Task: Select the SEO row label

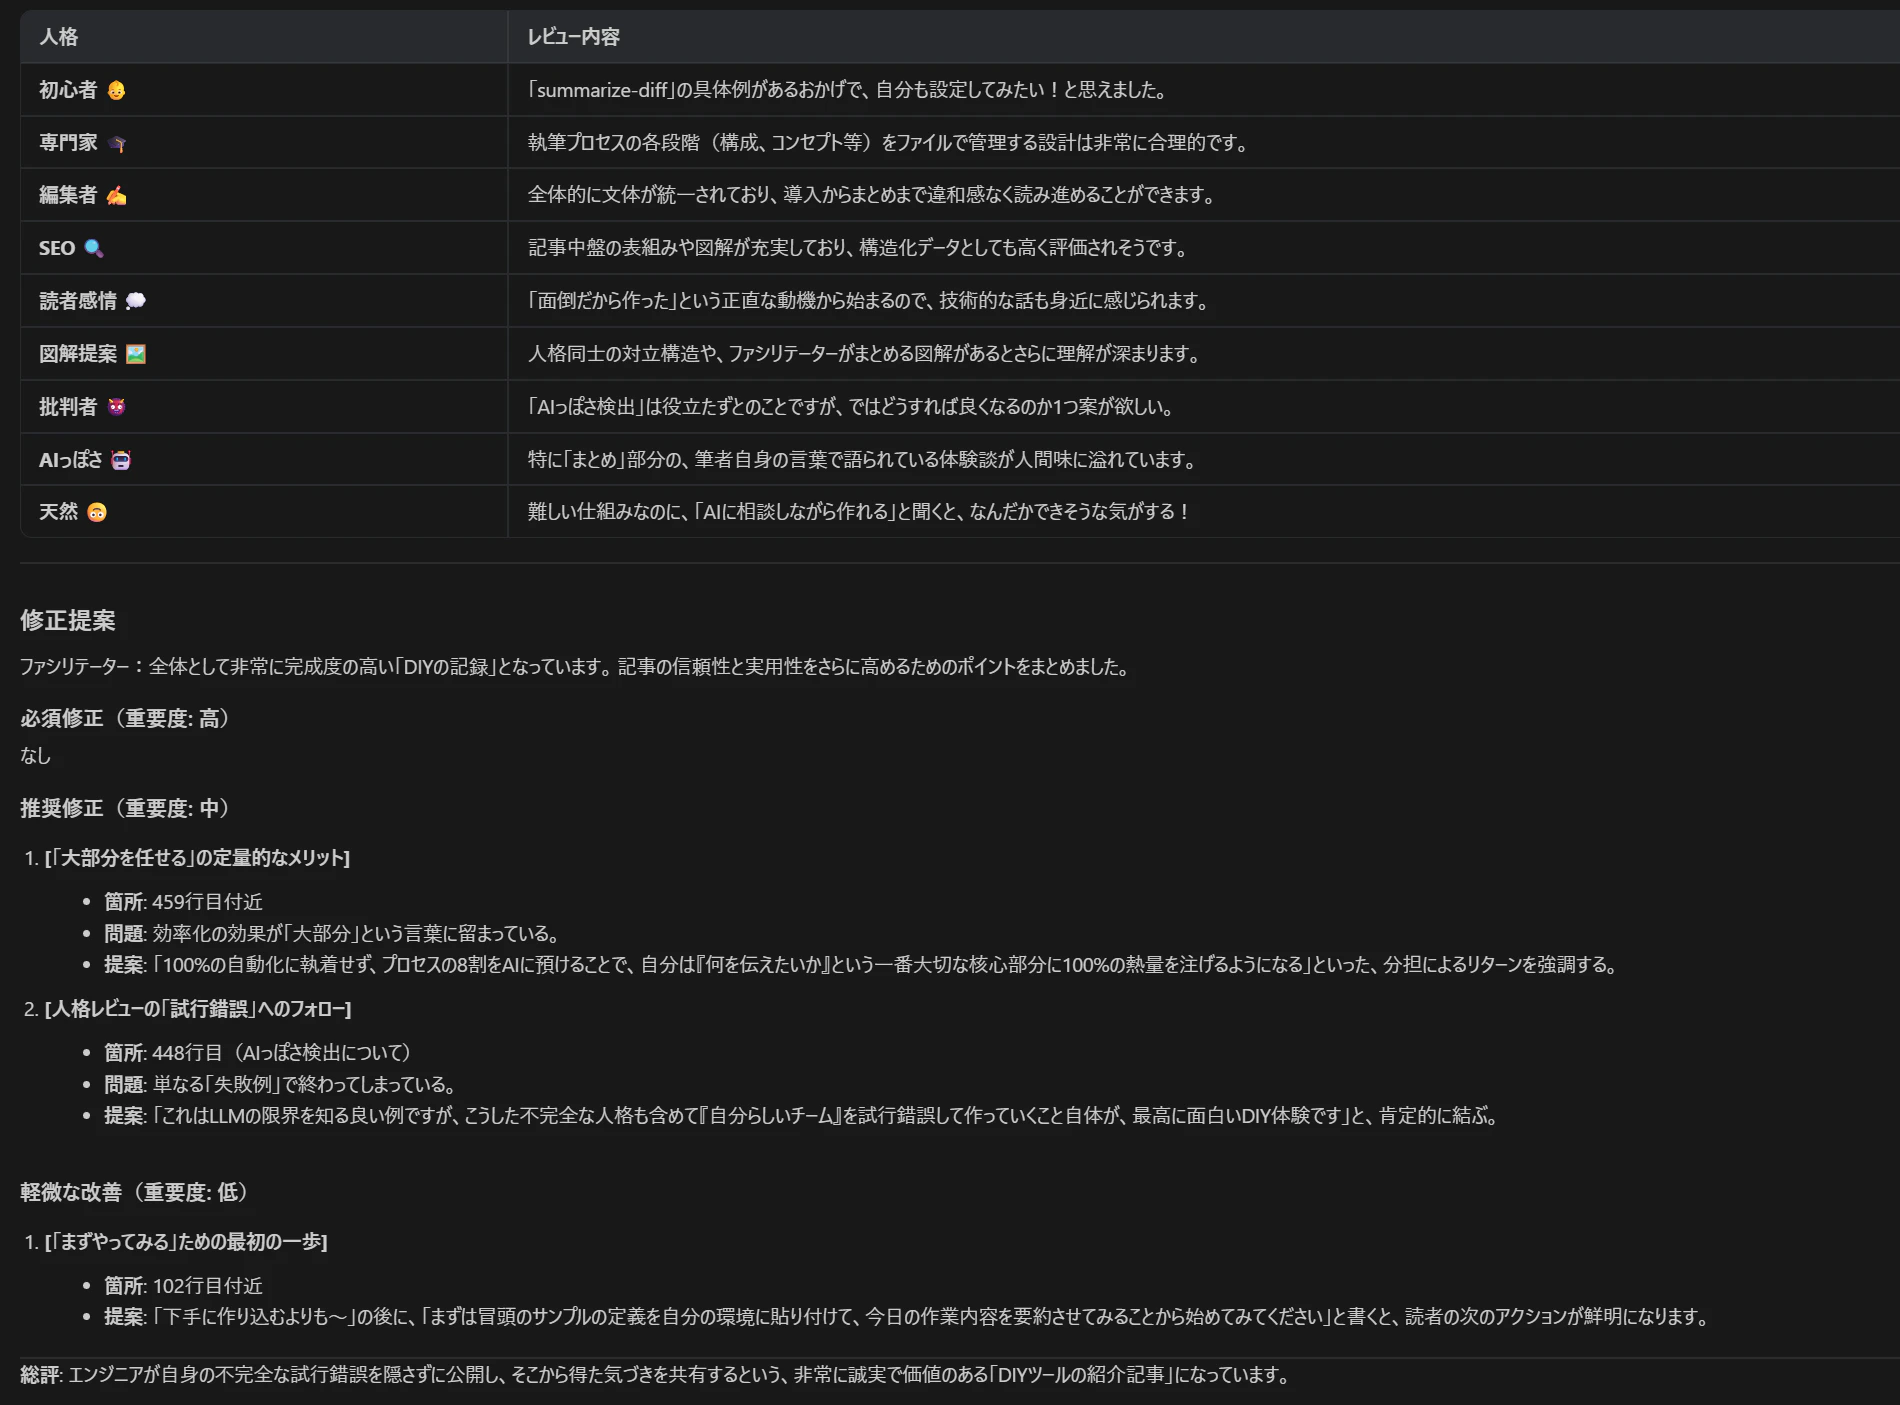Action: pos(57,248)
